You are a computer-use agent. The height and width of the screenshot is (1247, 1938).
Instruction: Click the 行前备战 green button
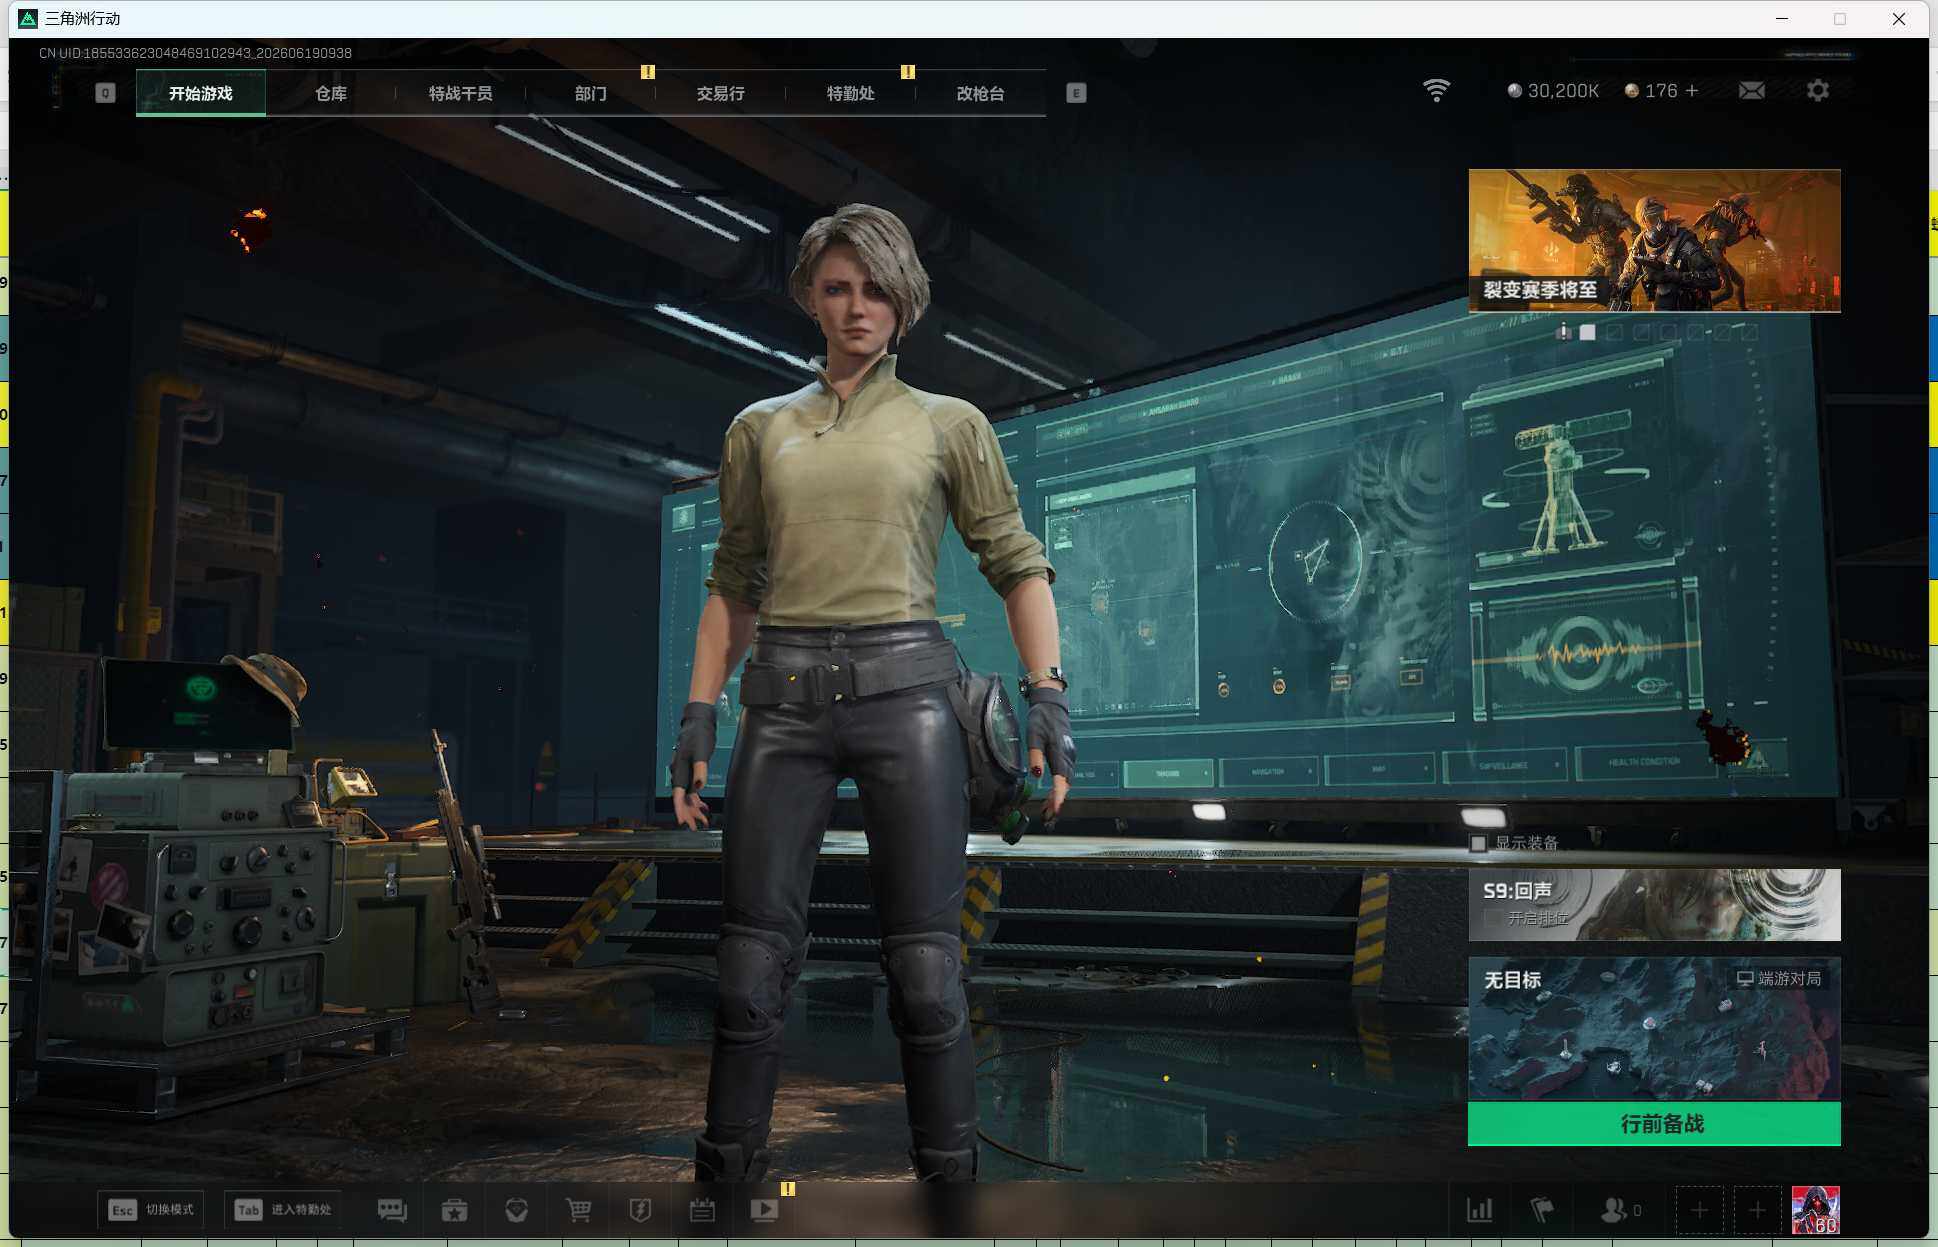pos(1654,1124)
